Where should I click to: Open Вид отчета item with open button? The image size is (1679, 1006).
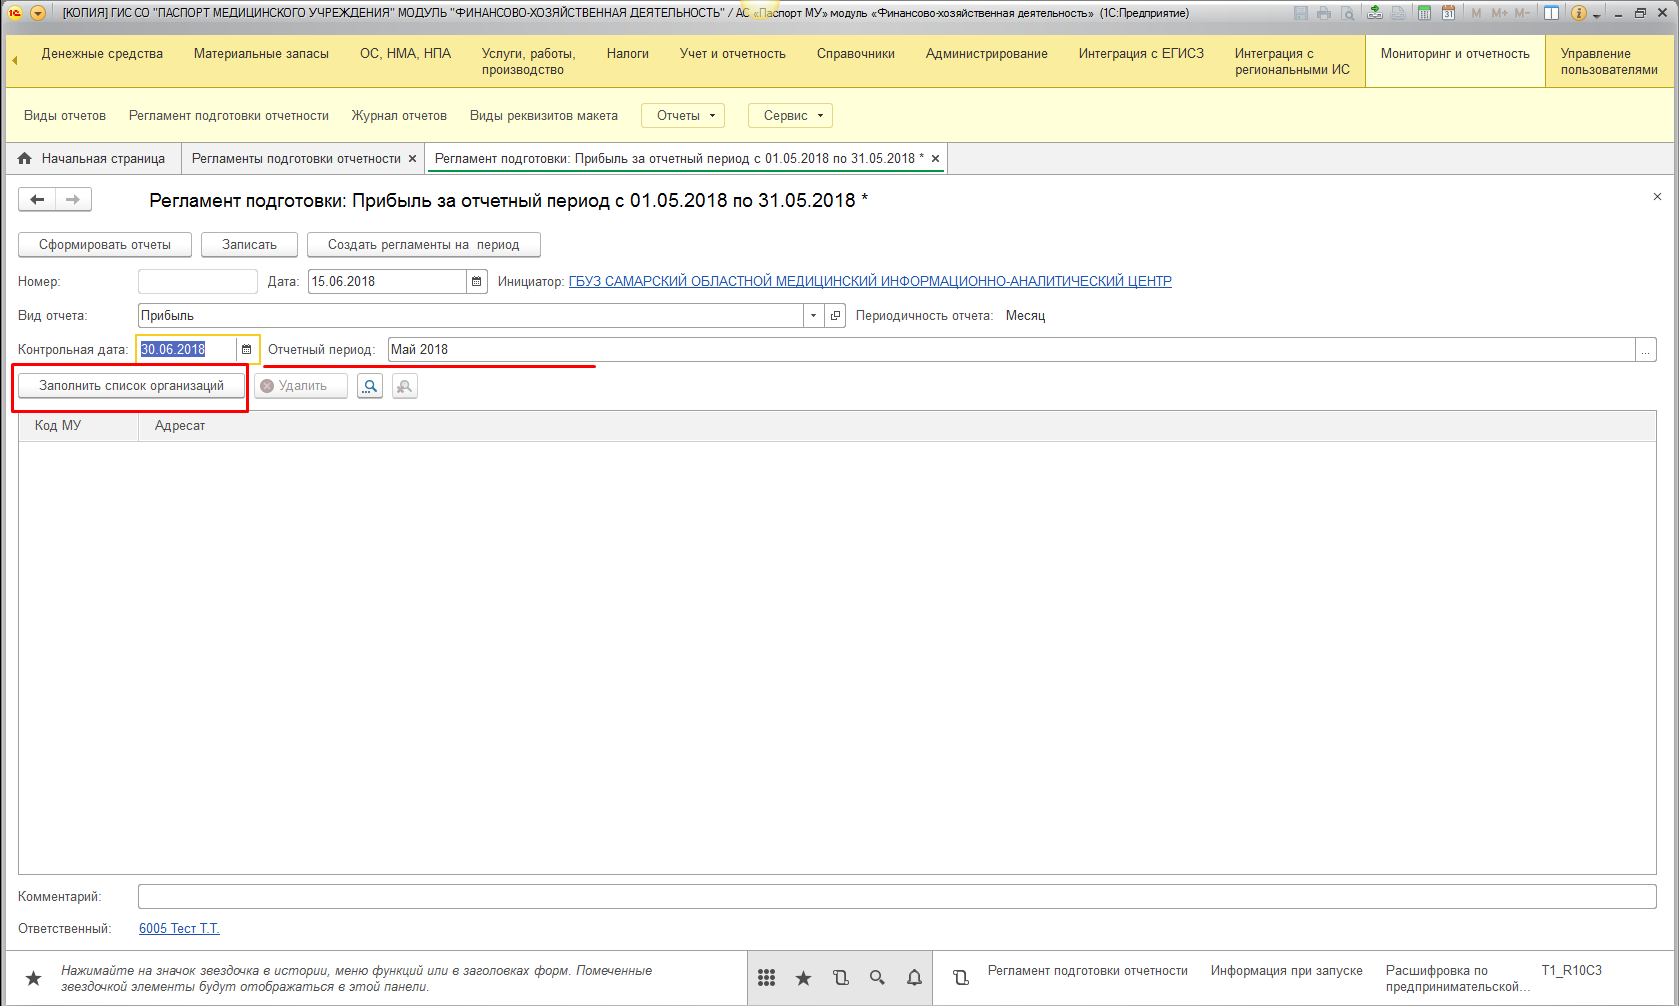pyautogui.click(x=836, y=316)
